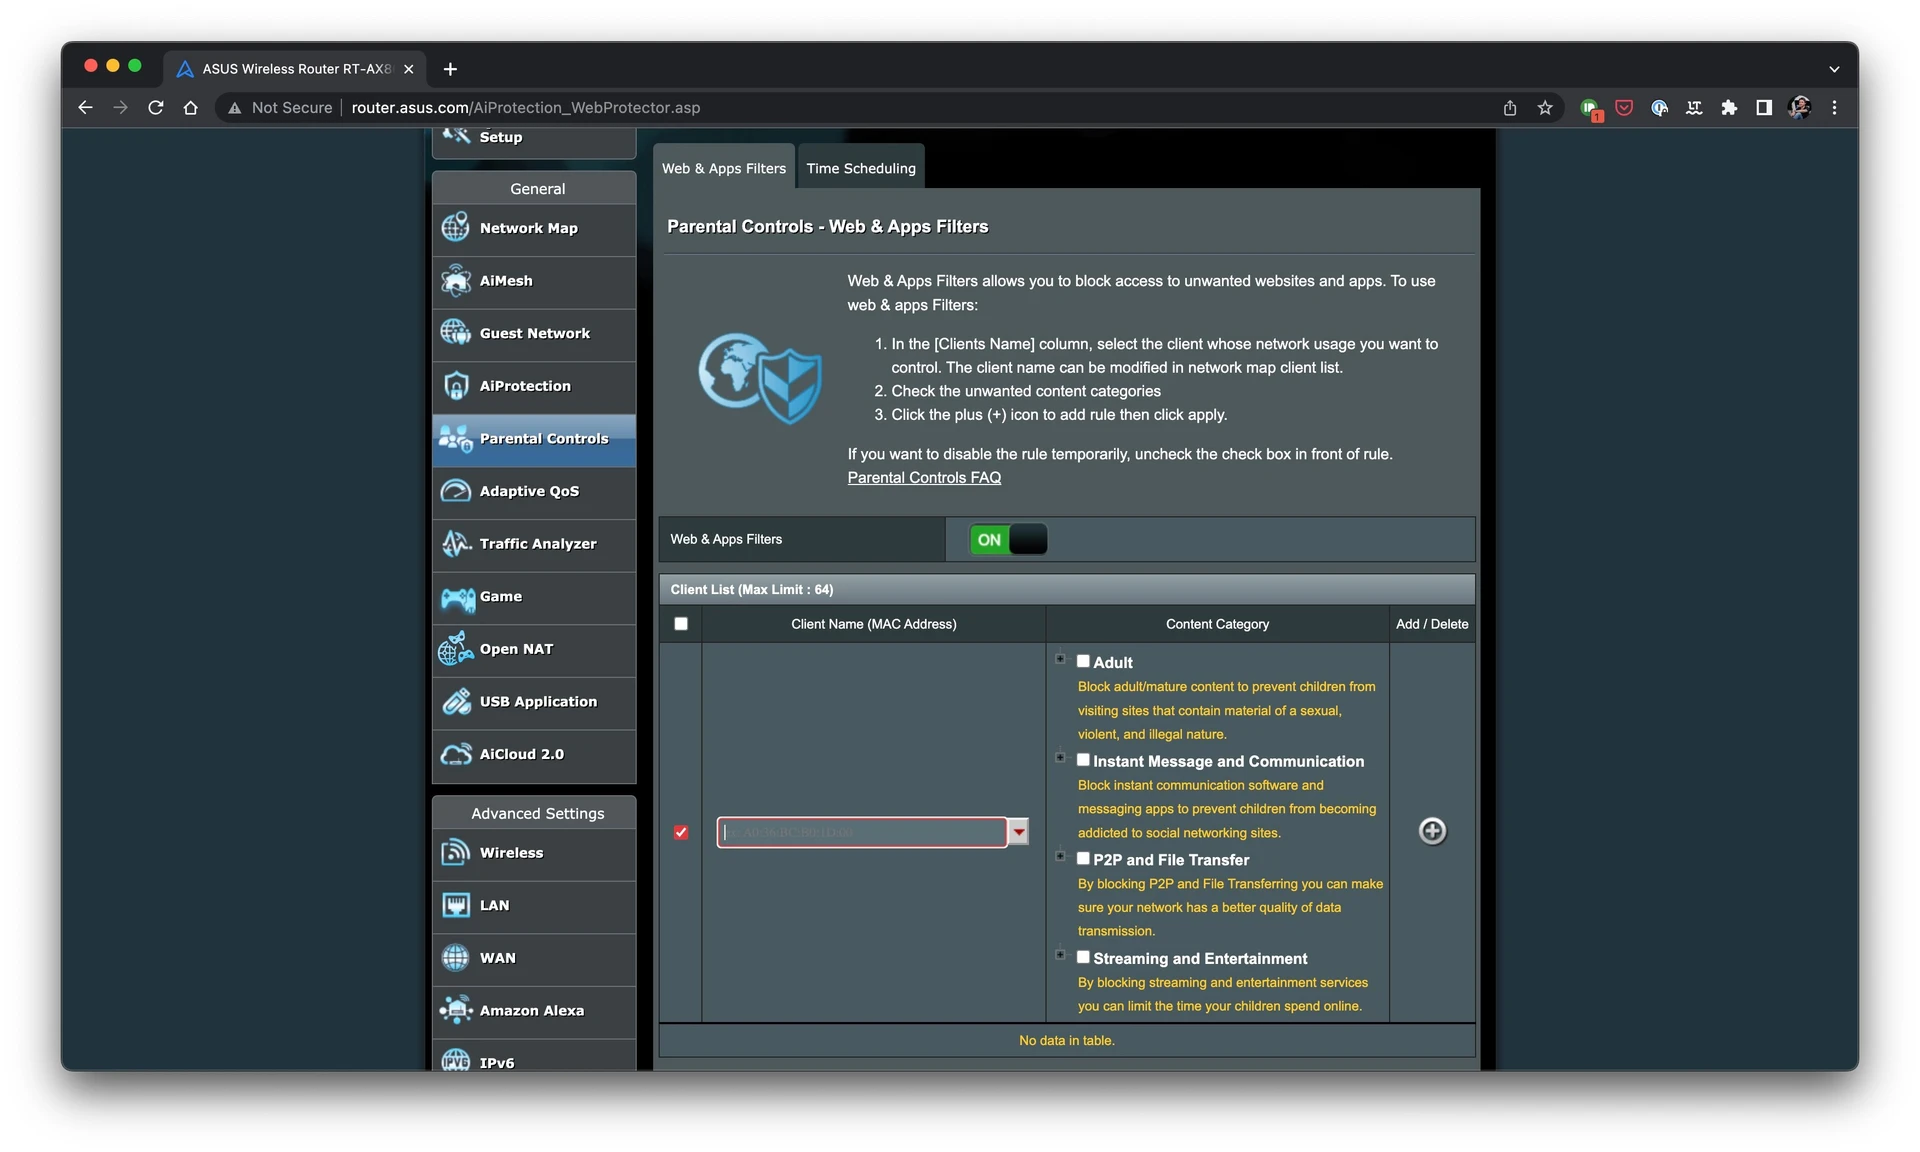Viewport: 1920px width, 1152px height.
Task: Open the Open NAT page
Action: [534, 650]
